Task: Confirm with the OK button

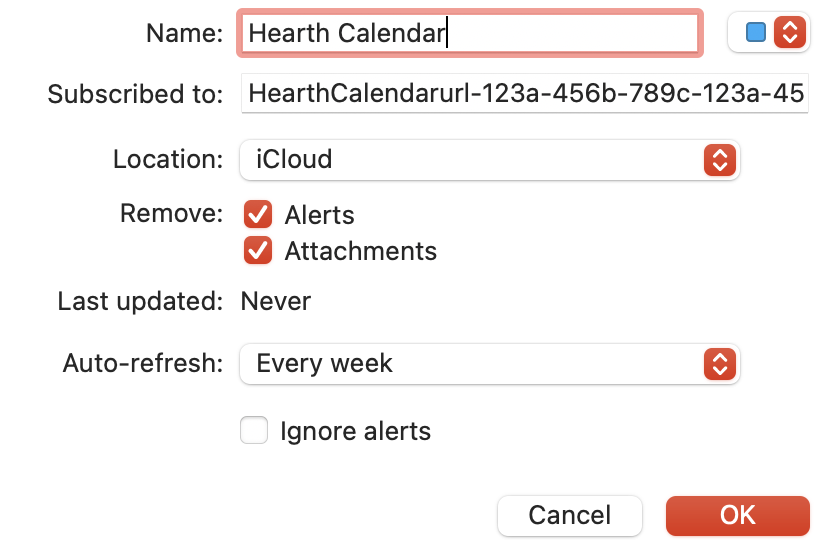Action: [737, 515]
